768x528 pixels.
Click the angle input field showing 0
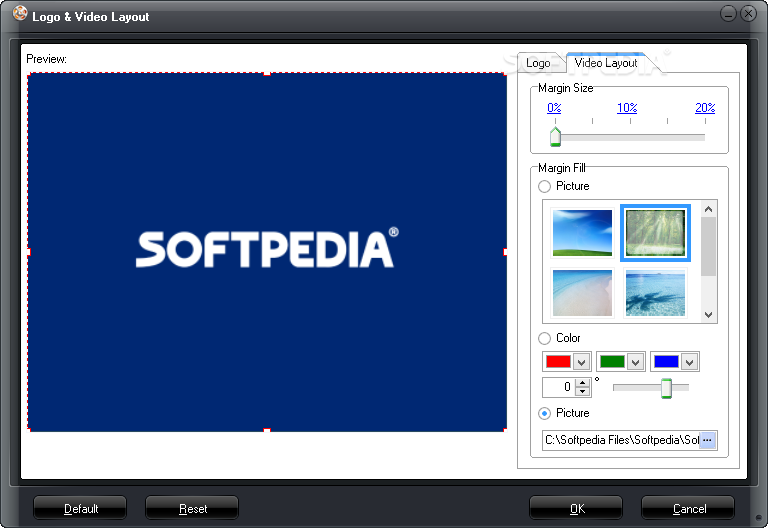point(559,387)
